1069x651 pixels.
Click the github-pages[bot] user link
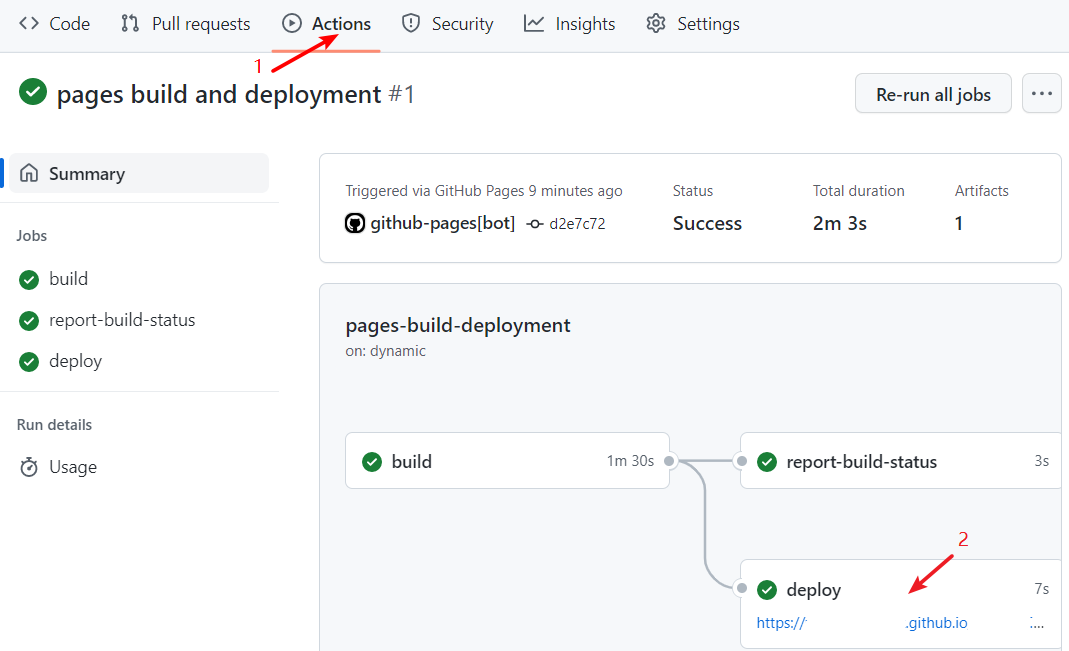point(442,224)
